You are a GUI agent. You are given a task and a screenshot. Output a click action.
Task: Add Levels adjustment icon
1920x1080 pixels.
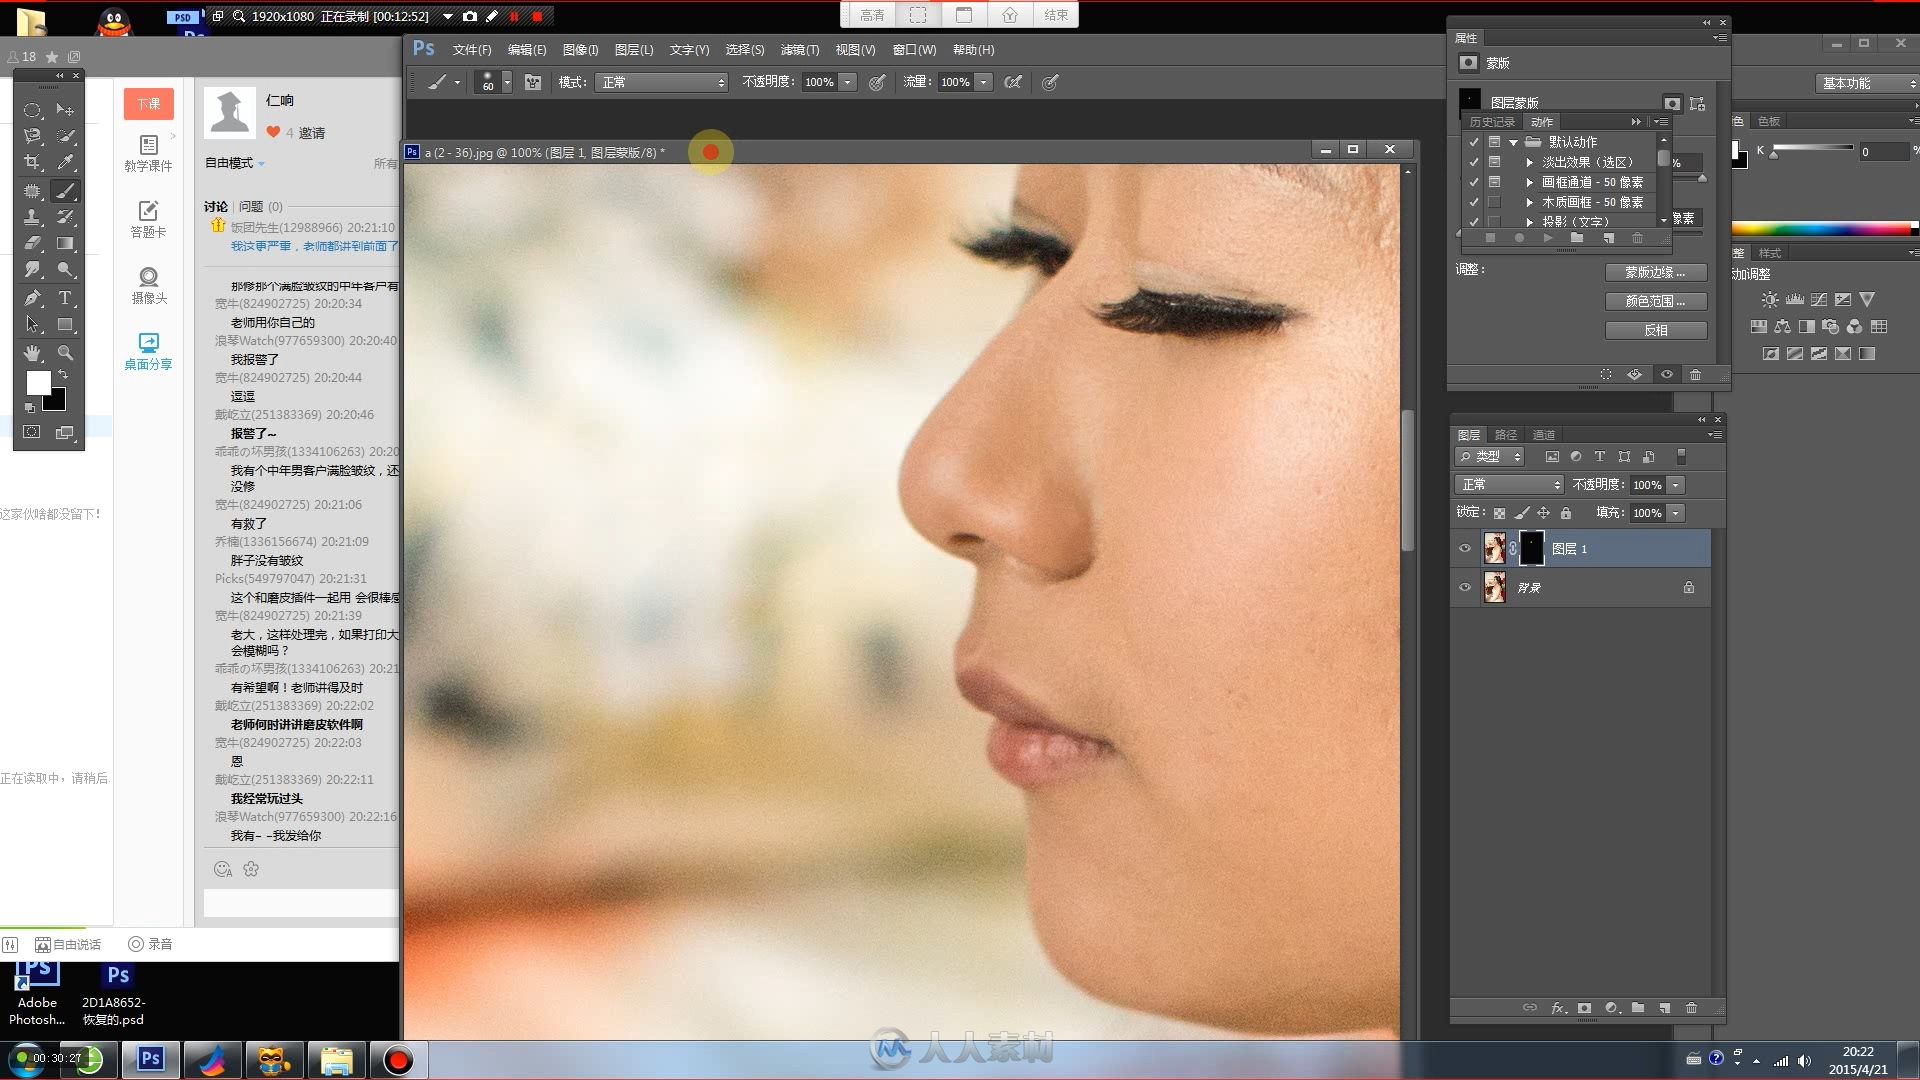click(x=1795, y=299)
